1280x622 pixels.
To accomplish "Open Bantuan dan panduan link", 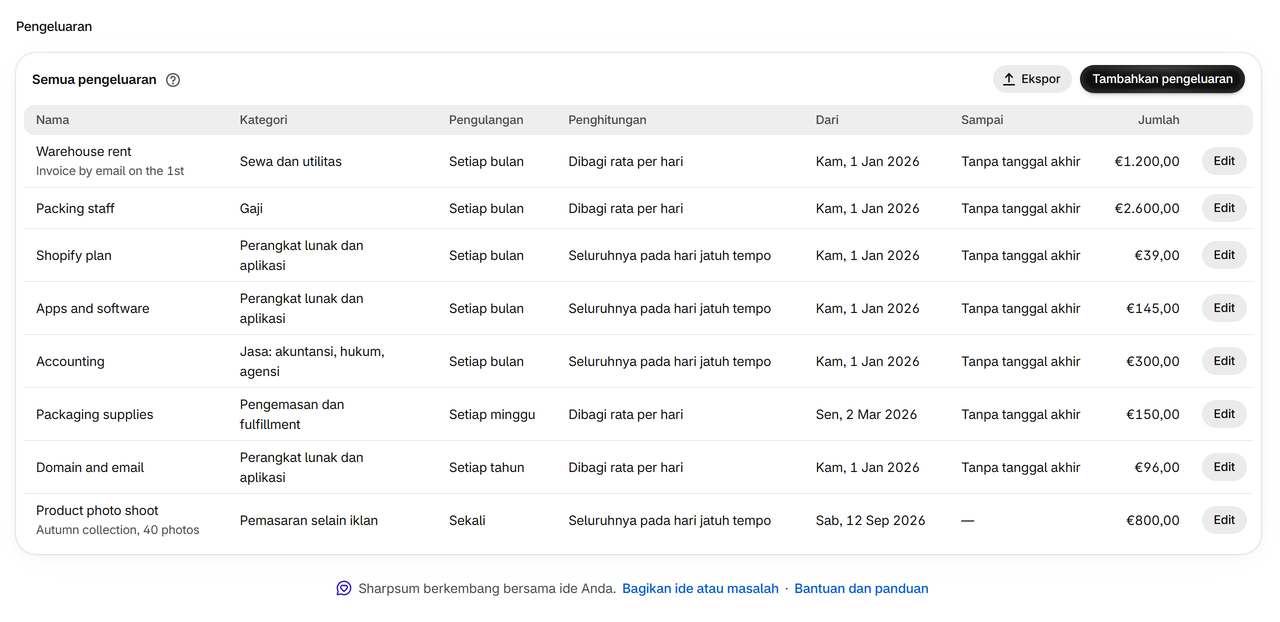I will (x=861, y=589).
